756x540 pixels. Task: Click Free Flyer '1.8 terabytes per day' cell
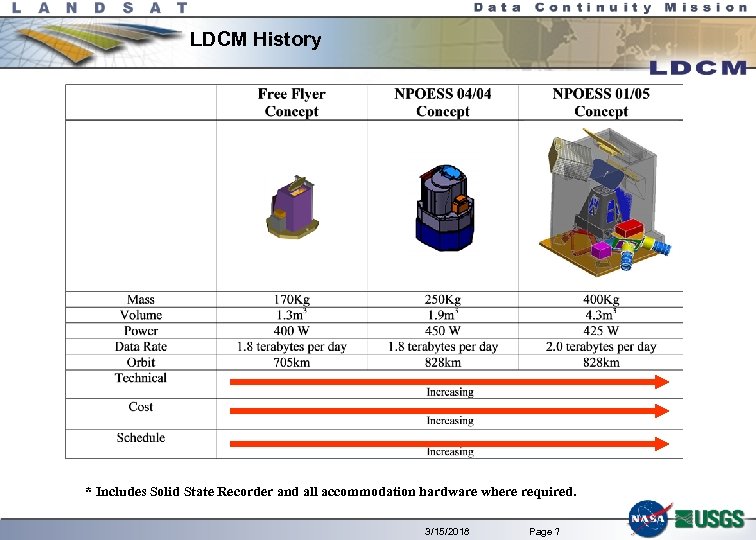(292, 347)
